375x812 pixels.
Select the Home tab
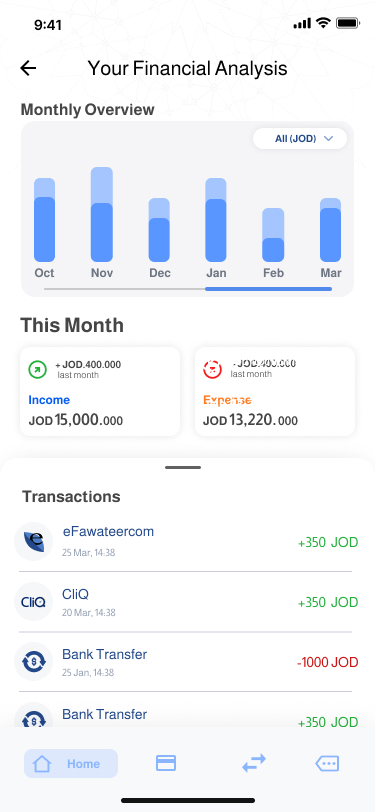click(x=71, y=763)
